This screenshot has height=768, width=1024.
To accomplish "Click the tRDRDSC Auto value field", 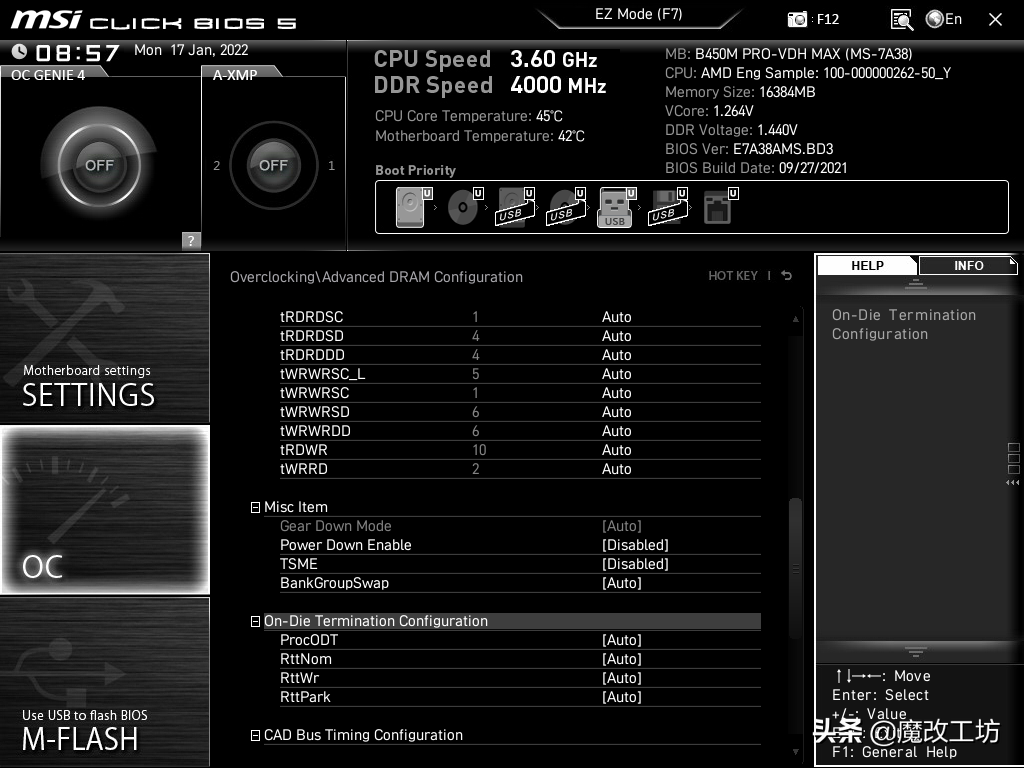I will coord(616,317).
